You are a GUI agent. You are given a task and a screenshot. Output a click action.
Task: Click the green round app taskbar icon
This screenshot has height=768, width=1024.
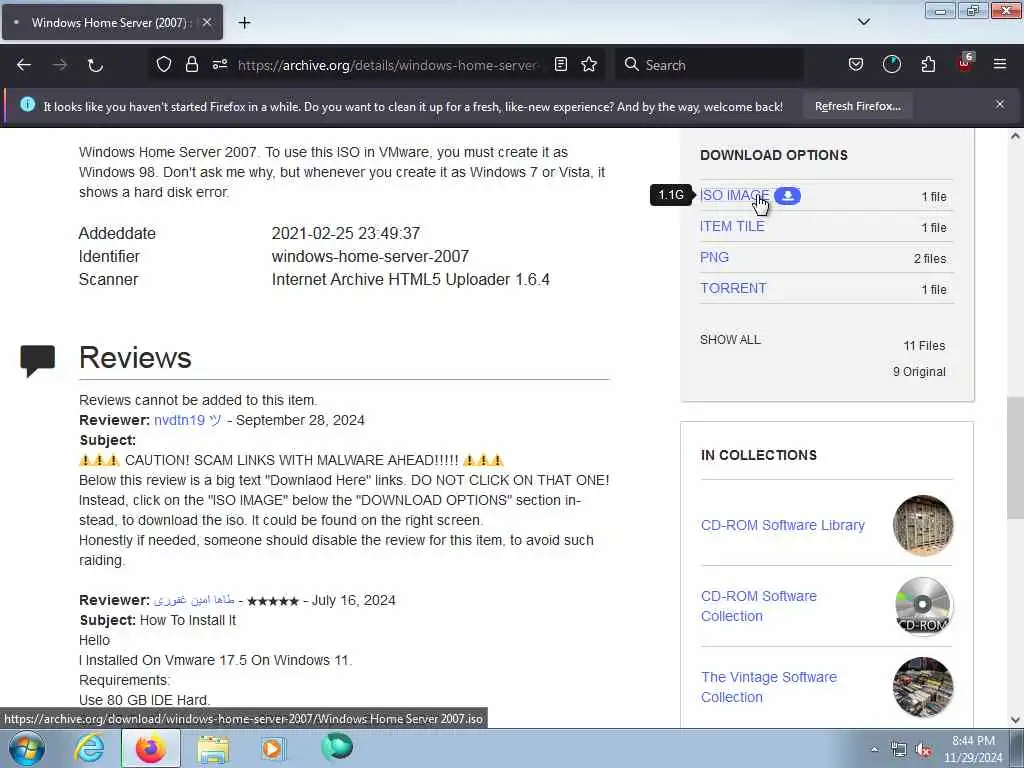336,747
